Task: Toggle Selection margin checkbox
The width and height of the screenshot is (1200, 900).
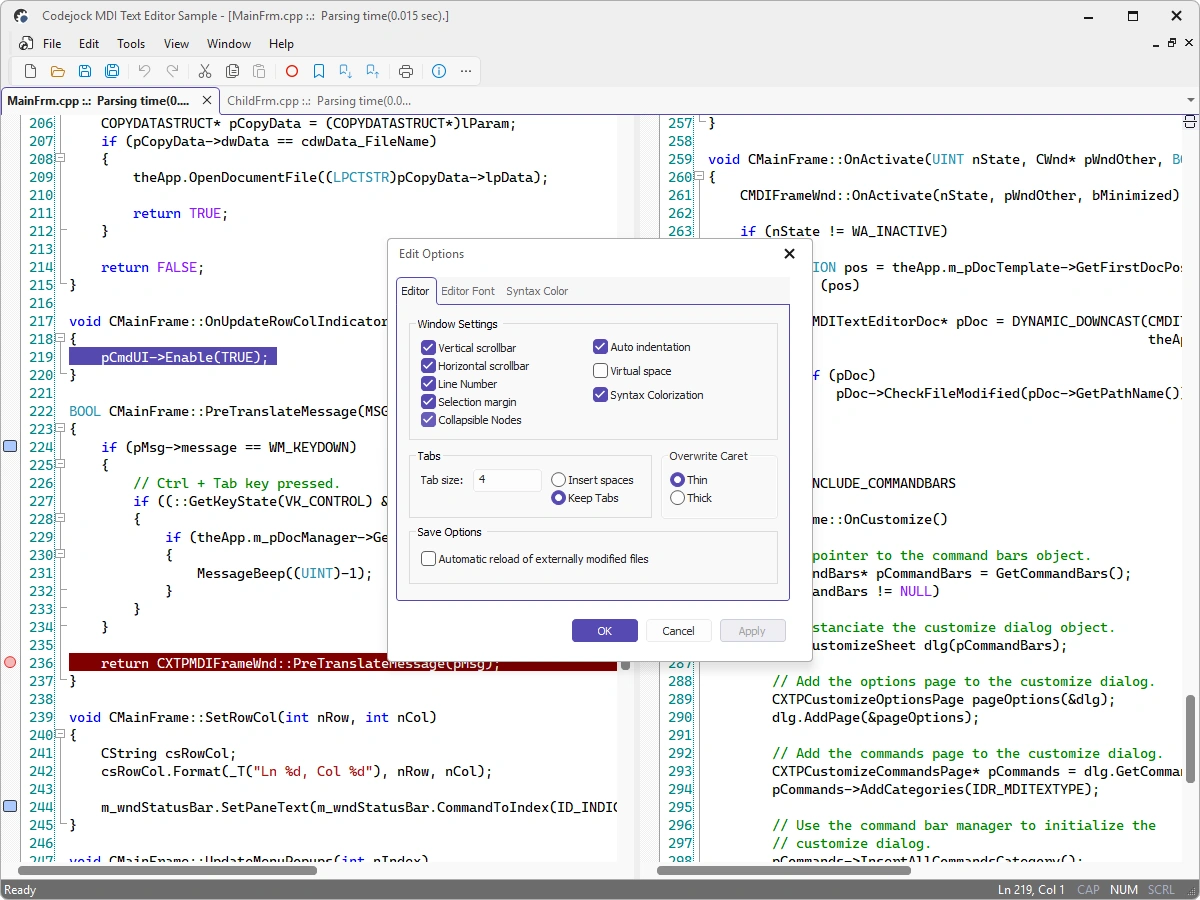Action: click(429, 402)
